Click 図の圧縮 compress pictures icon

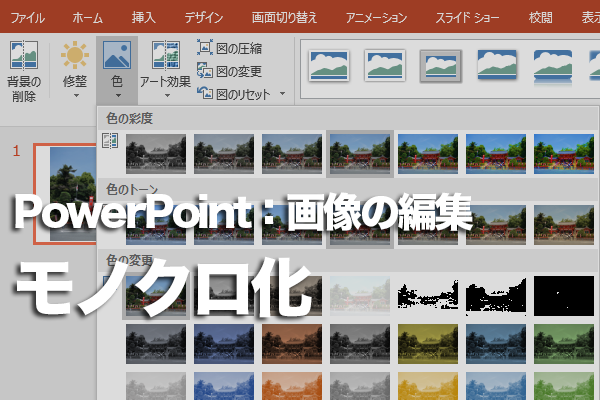coord(205,47)
